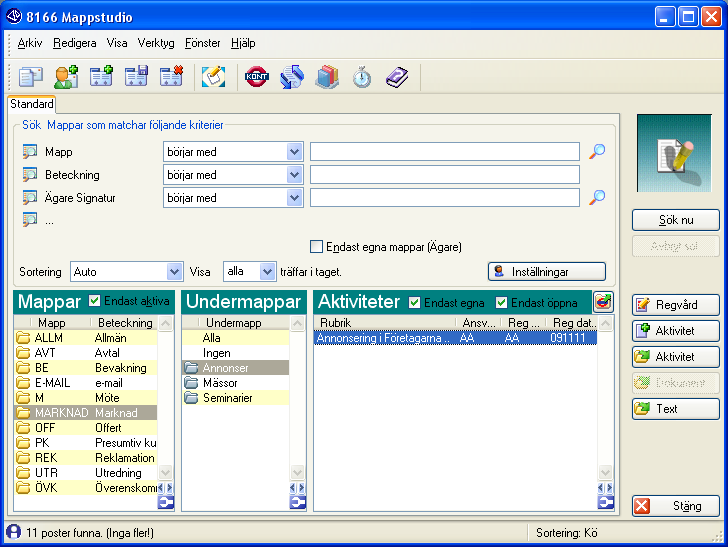Click the magnifier lookup icon beside the Mapp field

pyautogui.click(x=597, y=151)
